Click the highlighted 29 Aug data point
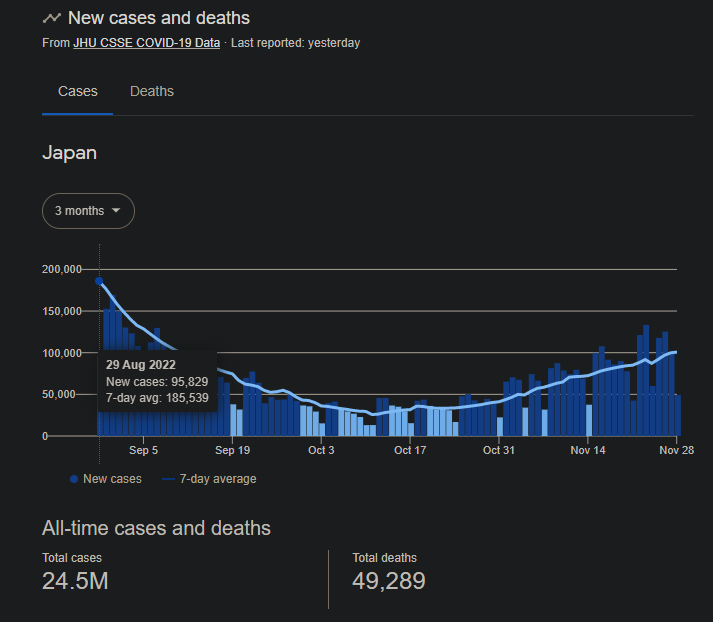This screenshot has height=622, width=713. click(x=99, y=281)
